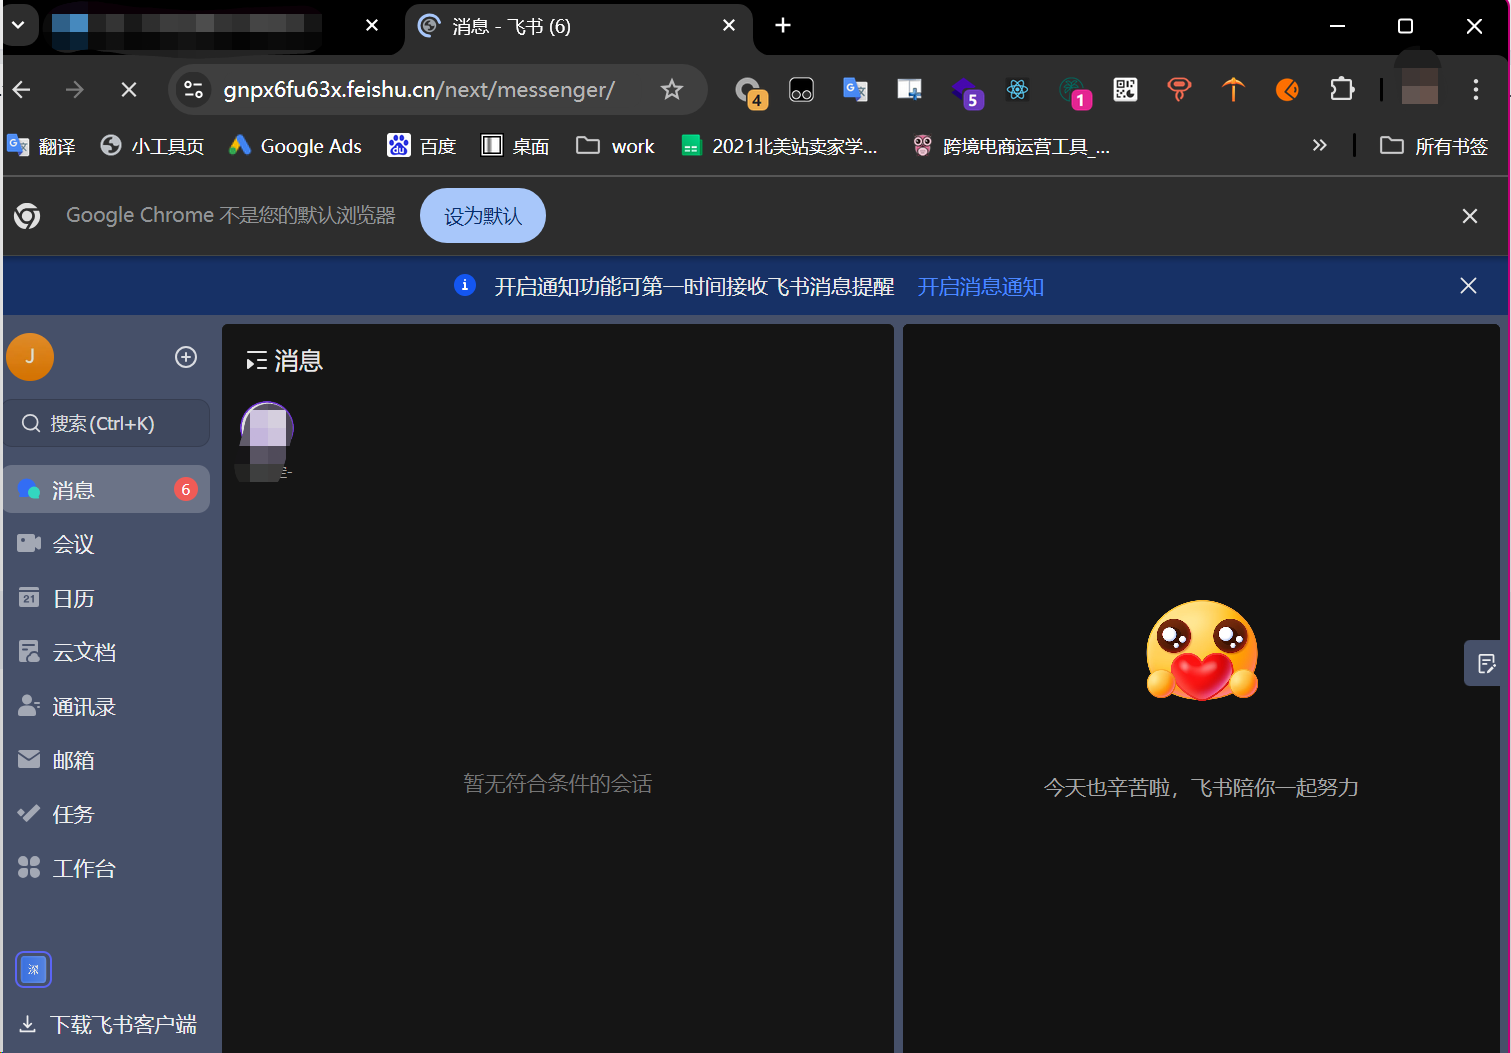Expand the hidden bookmarks chevron
The width and height of the screenshot is (1511, 1053).
[x=1319, y=146]
